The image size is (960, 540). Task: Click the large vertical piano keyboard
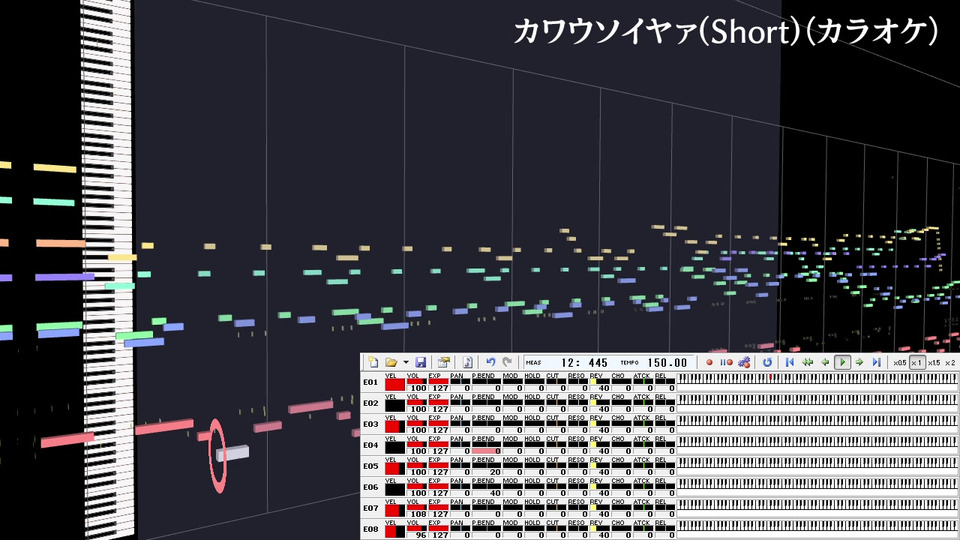pyautogui.click(x=108, y=269)
